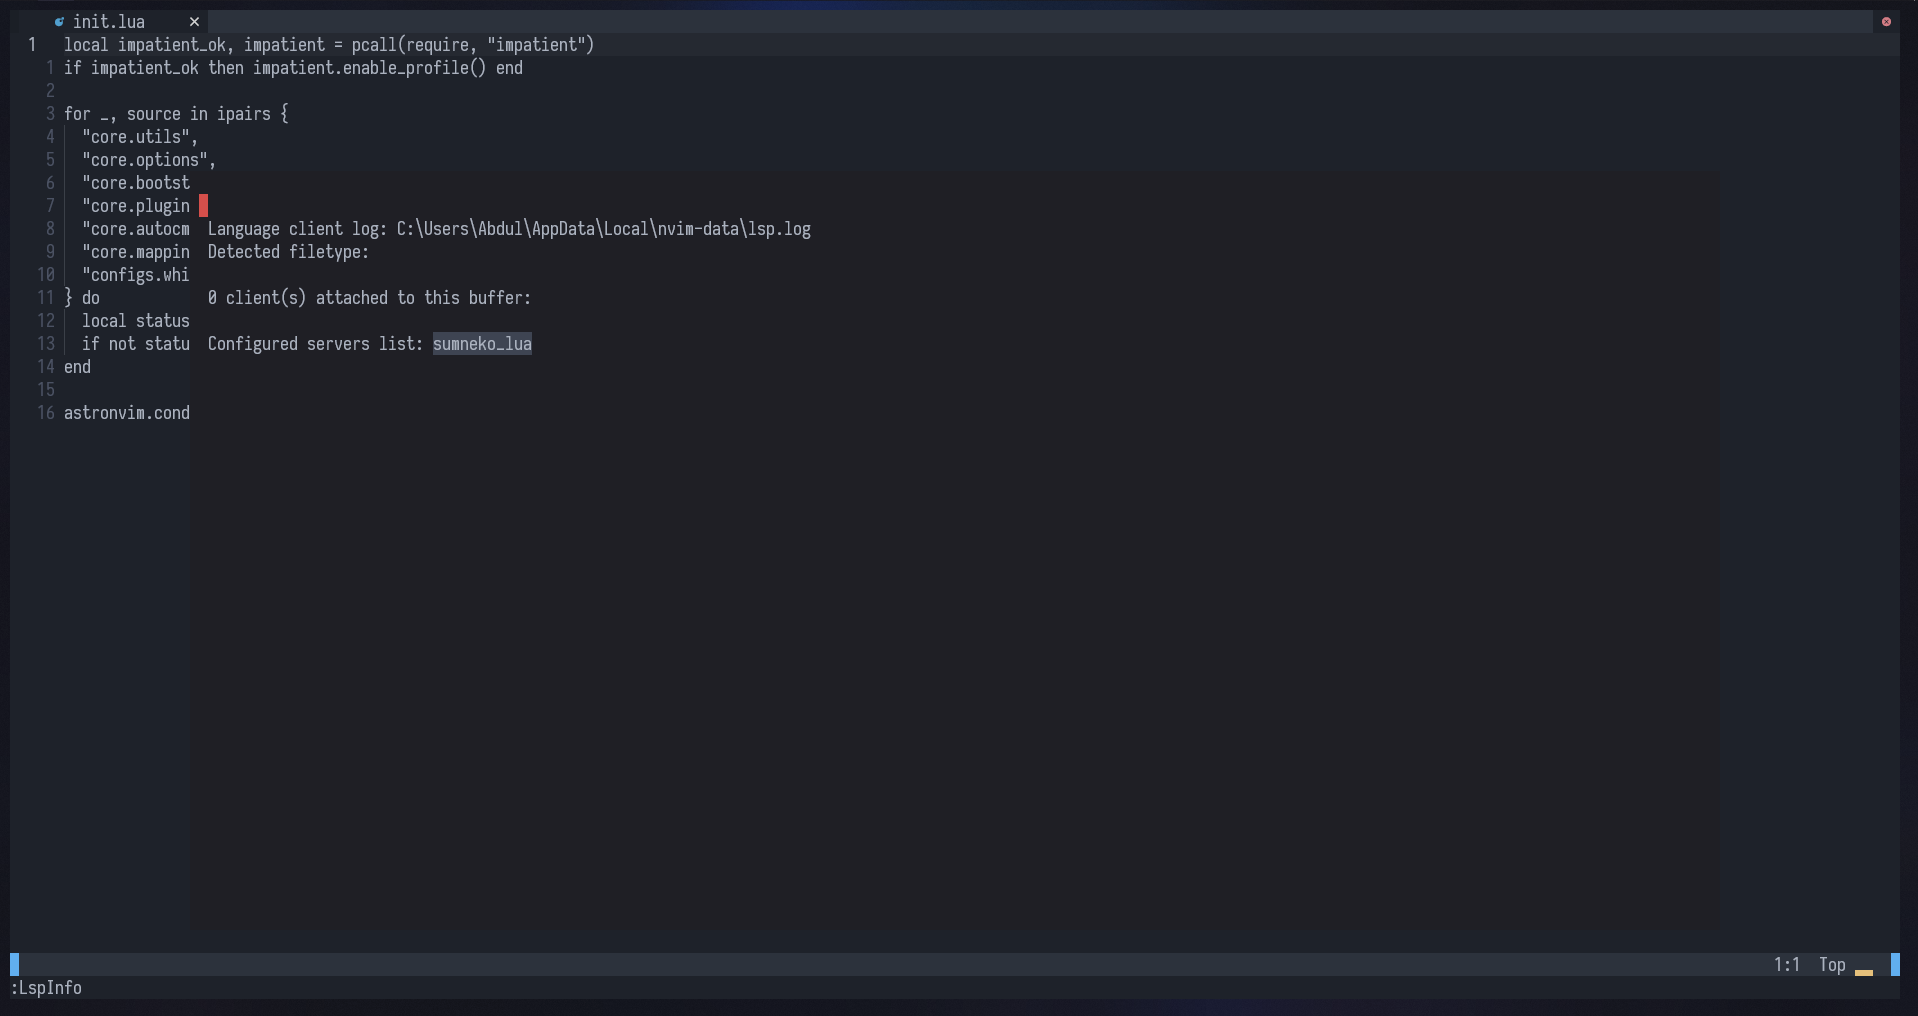Click the red cursor block after core.plugin
This screenshot has width=1918, height=1016.
click(x=204, y=205)
